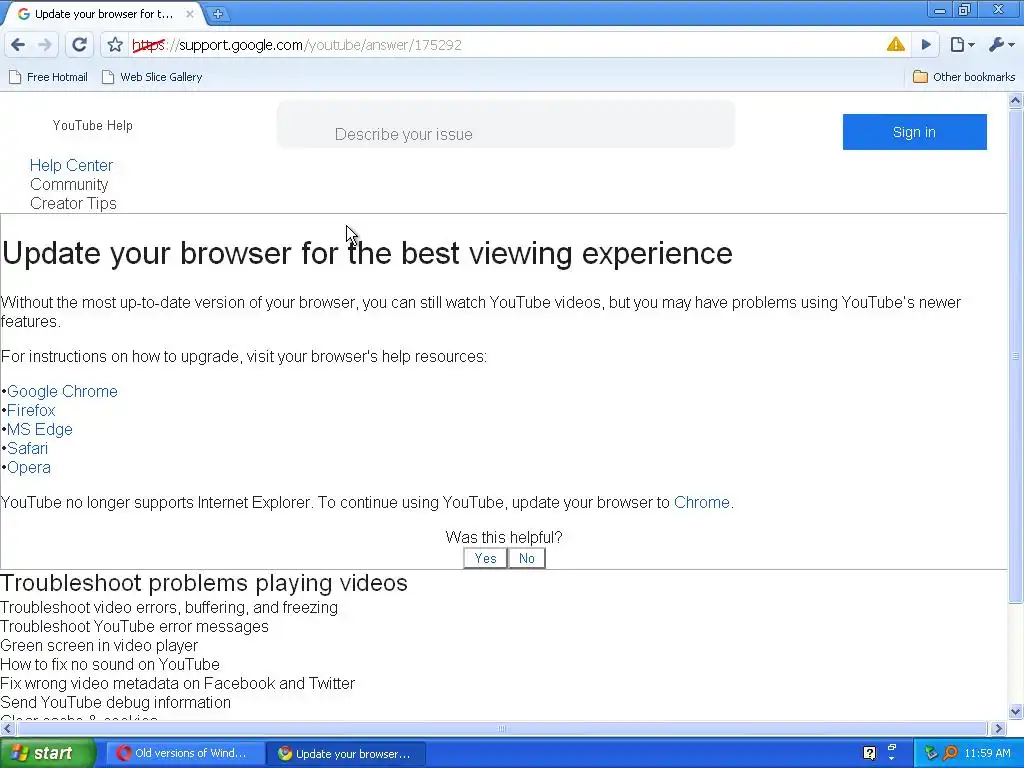Select the Update your browser tab
The height and width of the screenshot is (768, 1024).
104,14
